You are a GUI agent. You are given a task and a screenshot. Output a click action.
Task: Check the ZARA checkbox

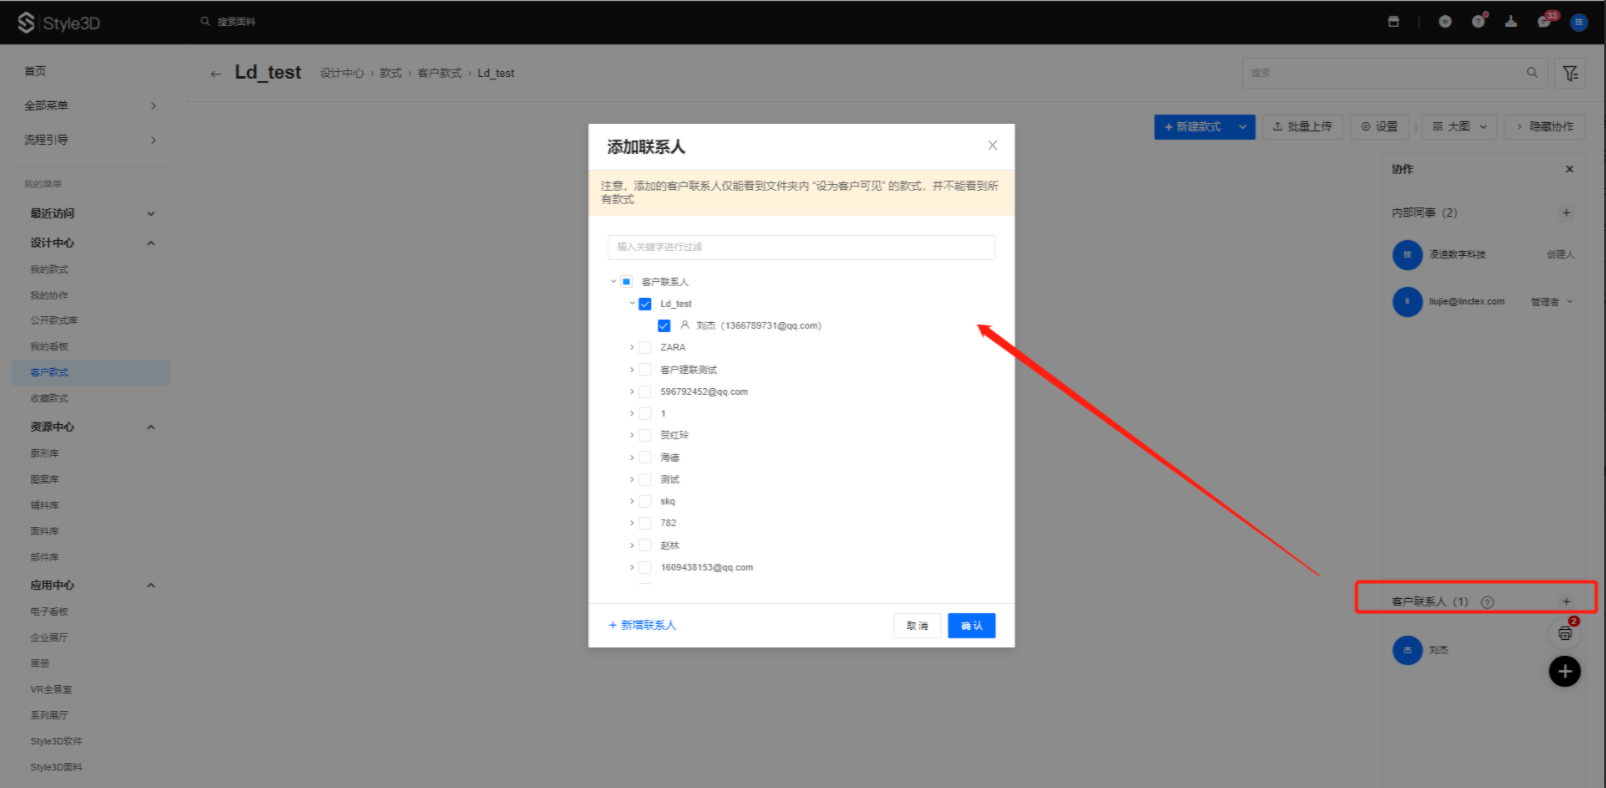[x=645, y=348]
